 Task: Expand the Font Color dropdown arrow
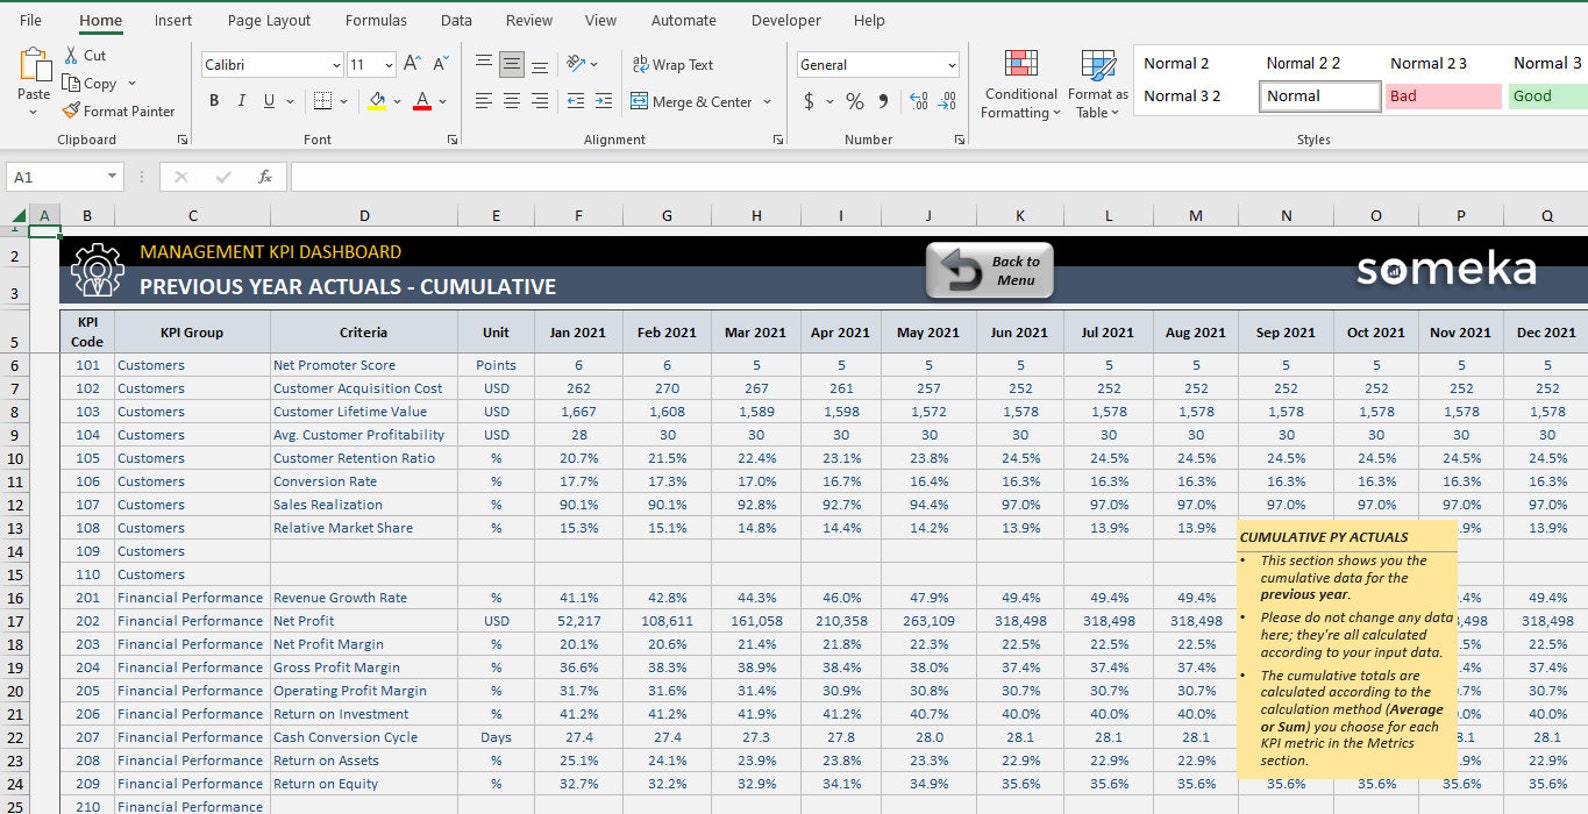point(443,101)
